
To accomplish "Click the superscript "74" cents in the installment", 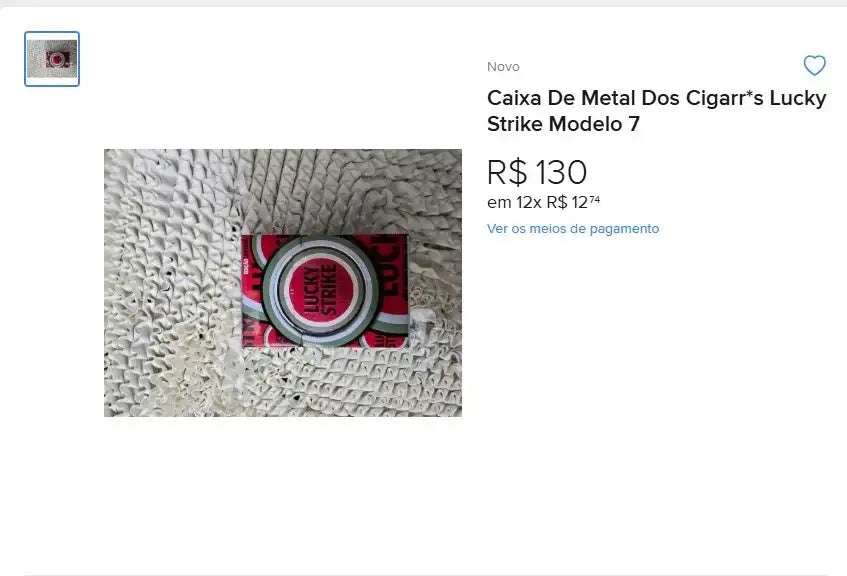I will 594,199.
